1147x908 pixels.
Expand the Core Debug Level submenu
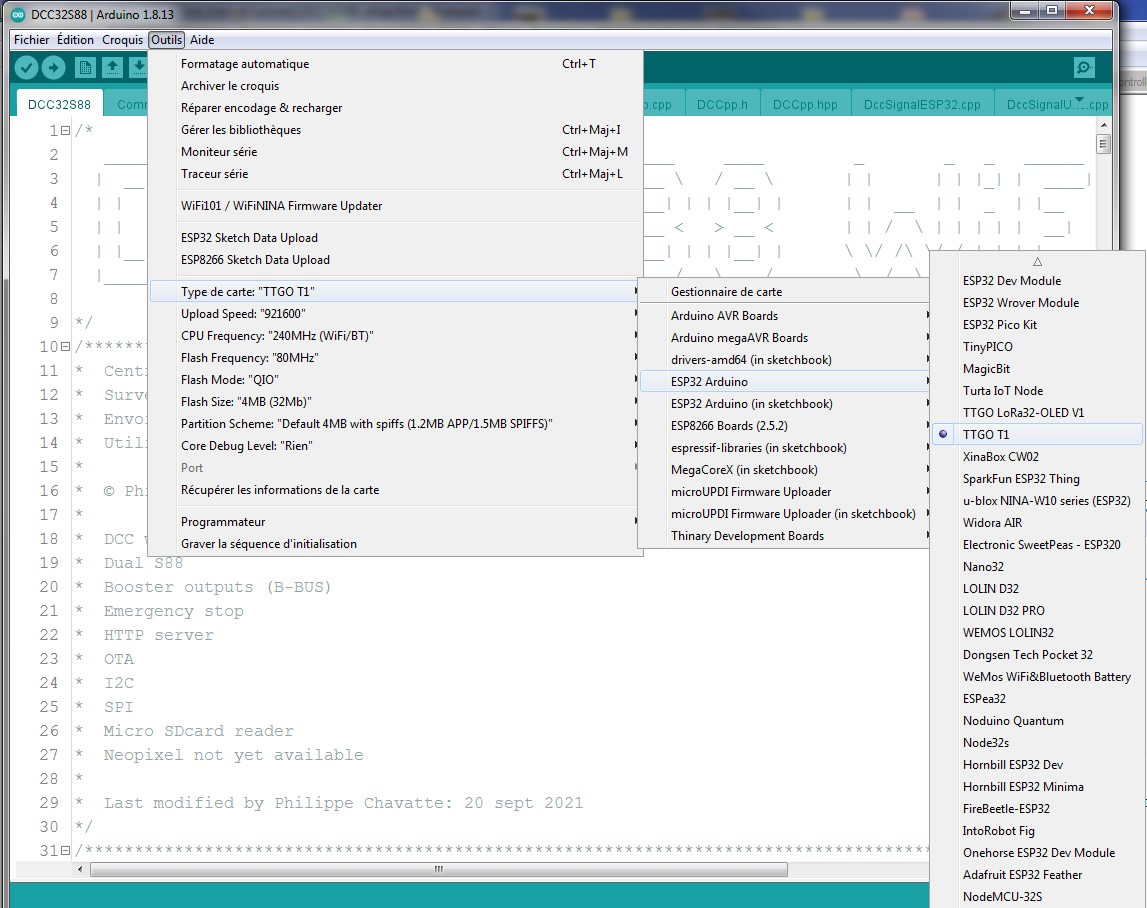(x=395, y=446)
